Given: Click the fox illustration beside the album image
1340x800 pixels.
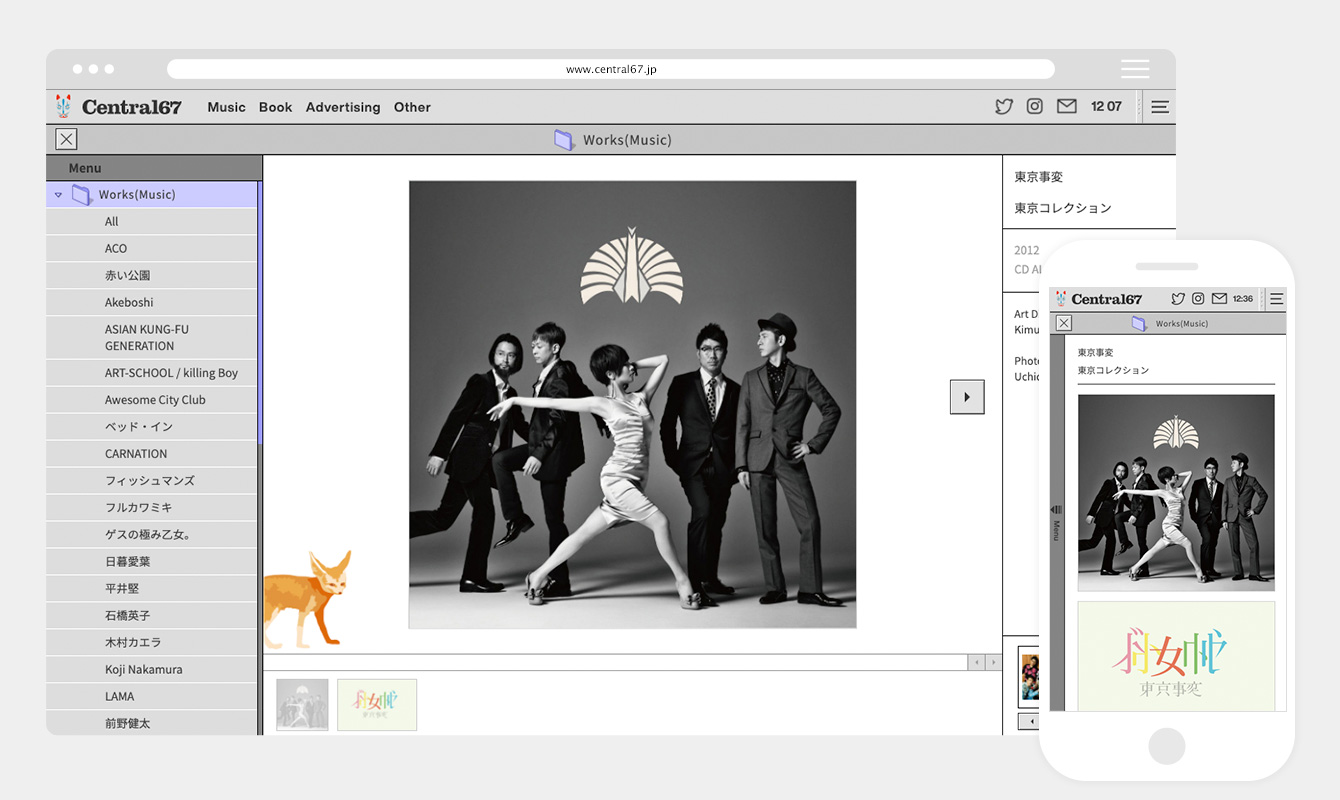Looking at the screenshot, I should 307,597.
